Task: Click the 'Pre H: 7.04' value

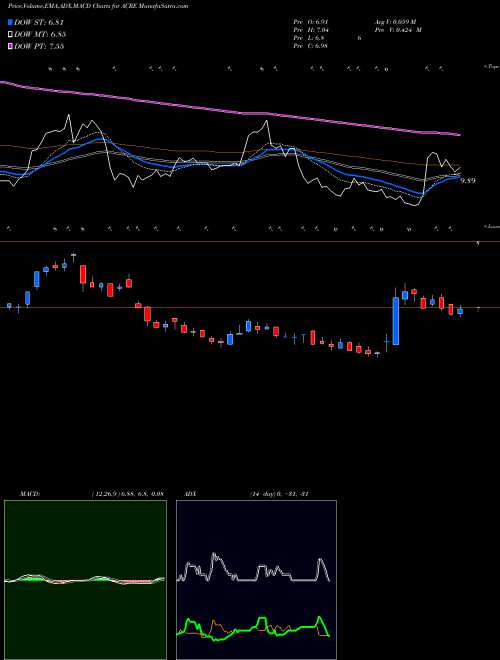Action: 311,30
